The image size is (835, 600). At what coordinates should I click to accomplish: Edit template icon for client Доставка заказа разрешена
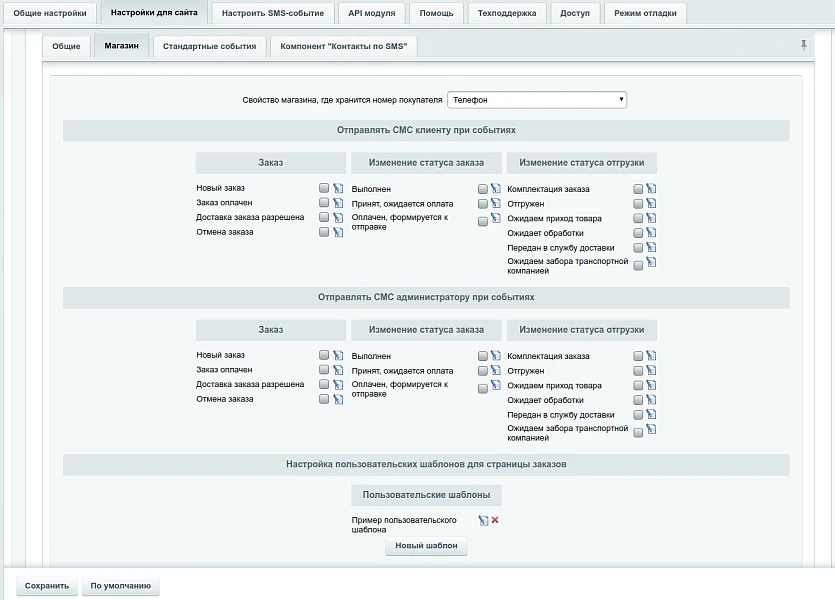[x=338, y=217]
